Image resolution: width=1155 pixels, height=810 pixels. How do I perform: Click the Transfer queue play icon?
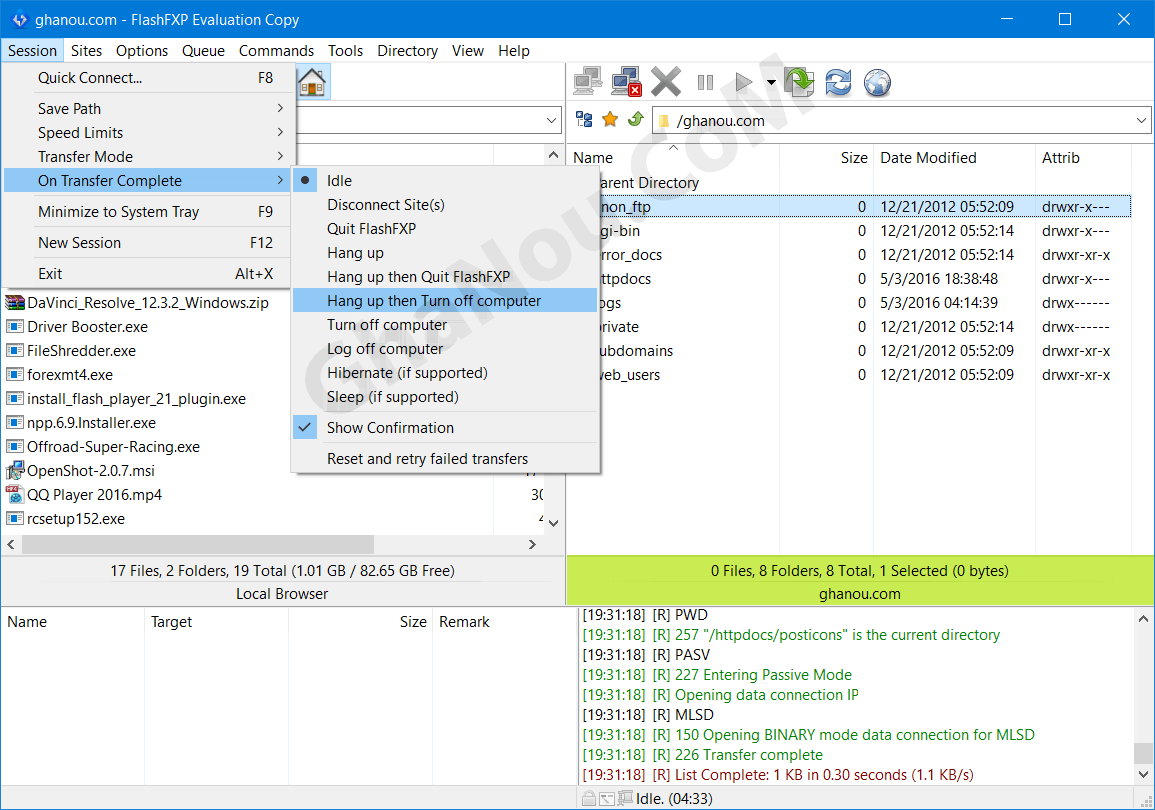744,82
